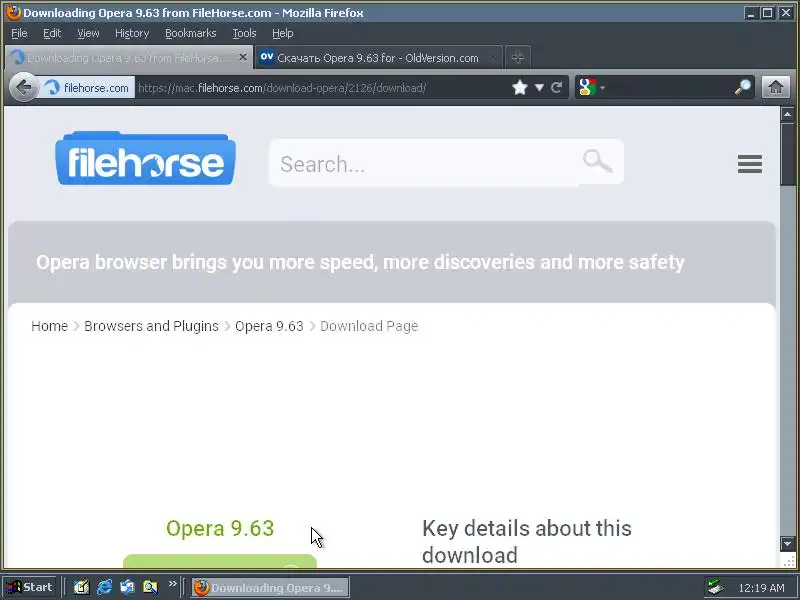The image size is (800, 600).
Task: Open the Google search engine selector
Action: (592, 88)
